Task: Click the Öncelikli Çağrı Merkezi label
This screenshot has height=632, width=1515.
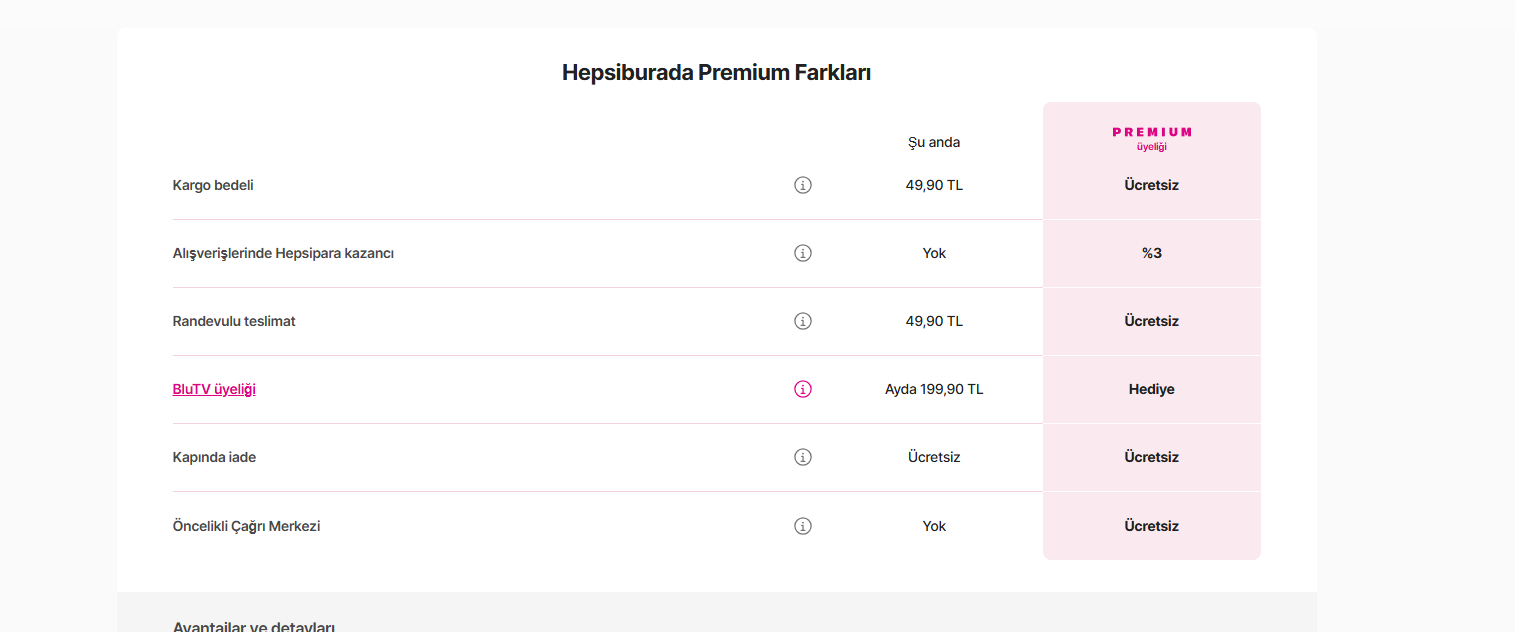Action: (246, 526)
